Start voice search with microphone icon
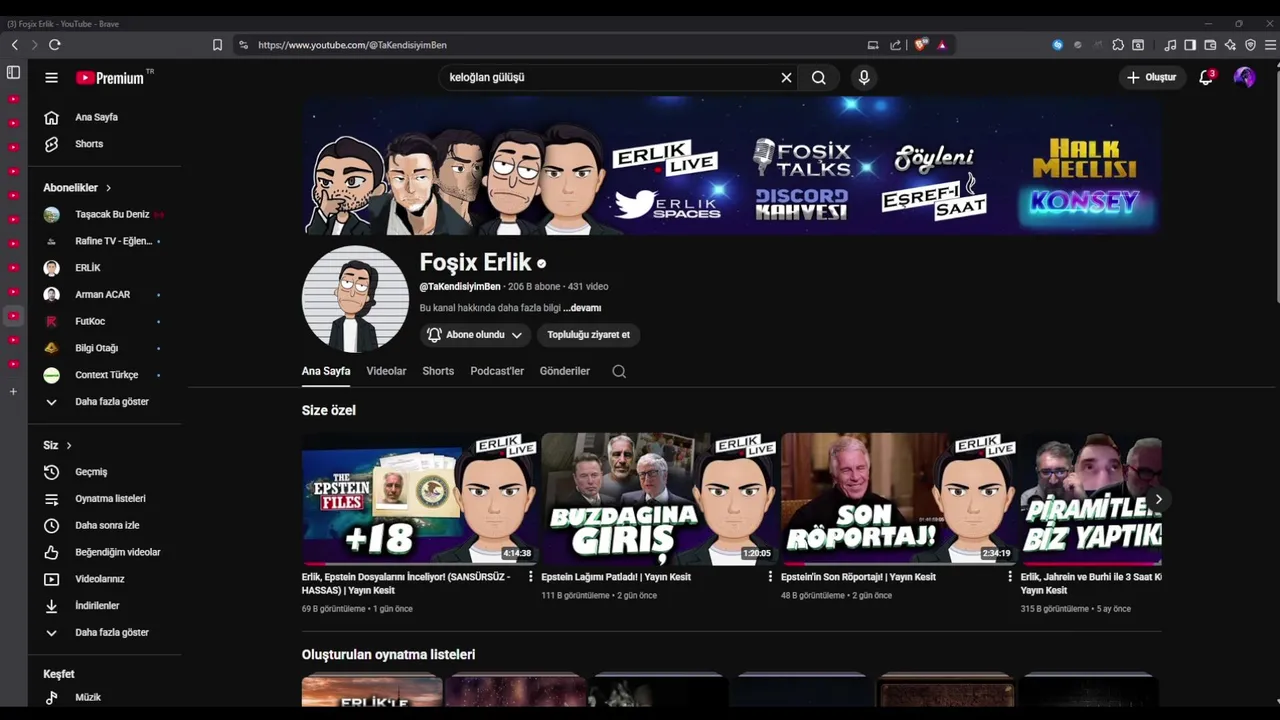Viewport: 1280px width, 720px height. (x=864, y=77)
